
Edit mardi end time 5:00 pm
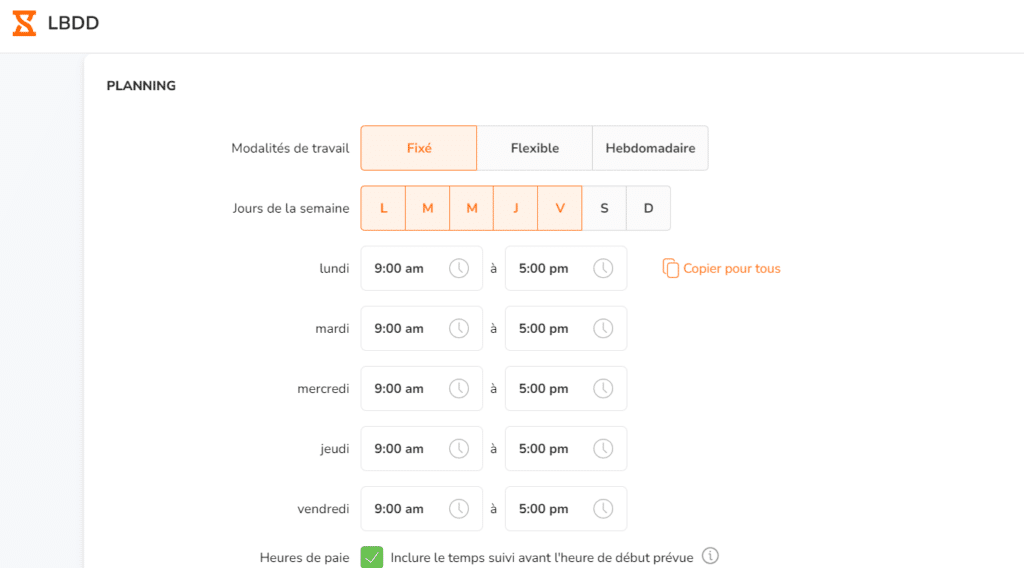566,328
